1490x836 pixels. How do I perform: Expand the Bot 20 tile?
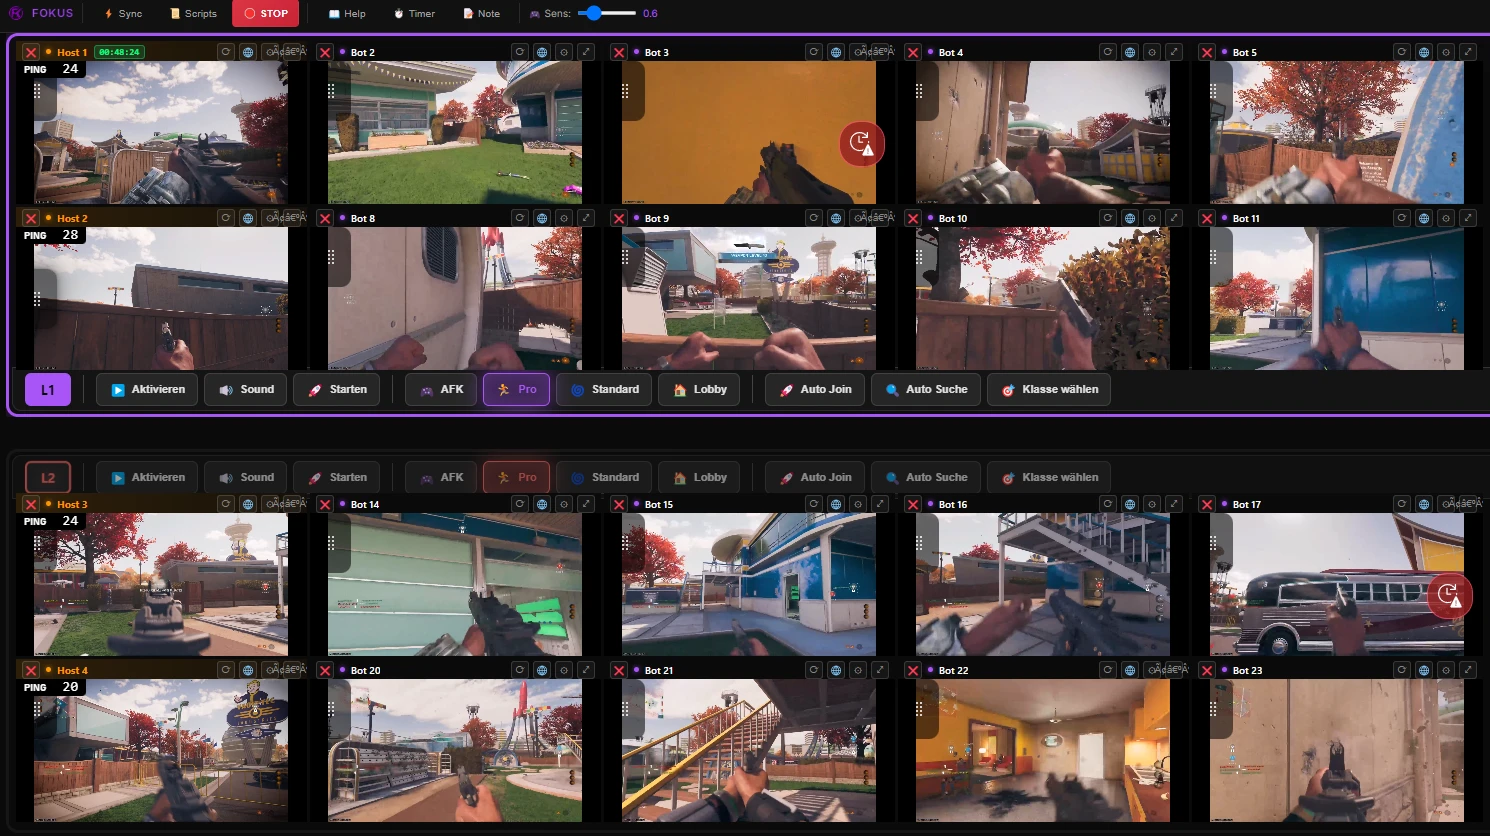586,670
